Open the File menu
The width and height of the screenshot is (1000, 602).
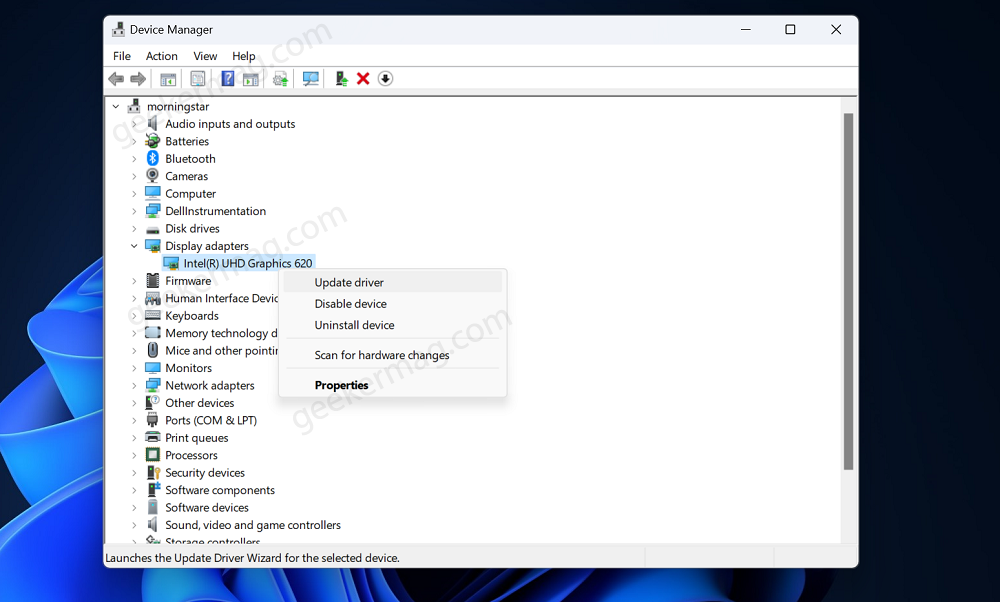pos(122,56)
